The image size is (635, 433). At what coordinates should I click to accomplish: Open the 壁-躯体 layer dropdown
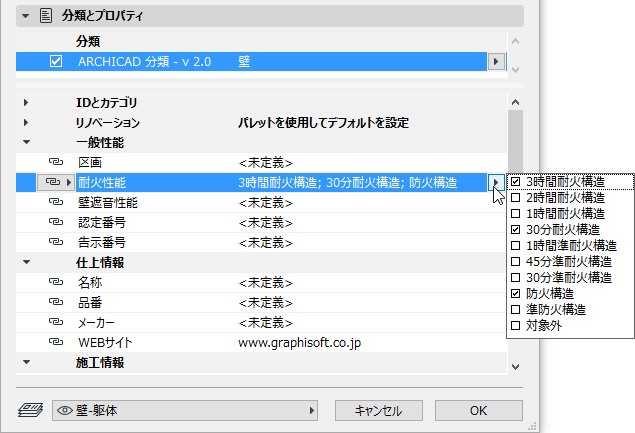tap(185, 411)
